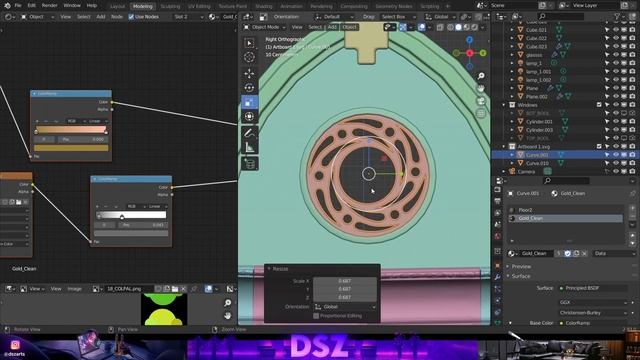
Task: Select the Move tool in viewport toolbar
Action: (x=249, y=73)
